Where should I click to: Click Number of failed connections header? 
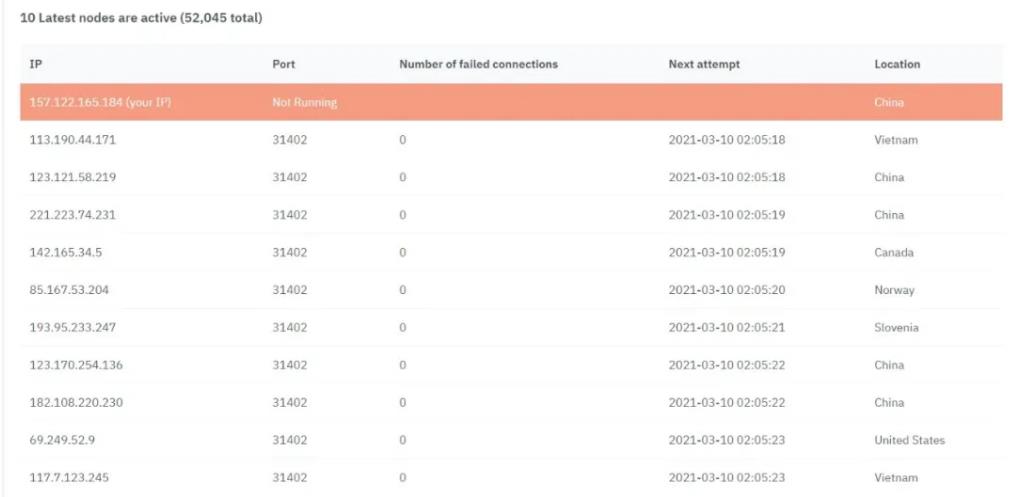pos(478,64)
